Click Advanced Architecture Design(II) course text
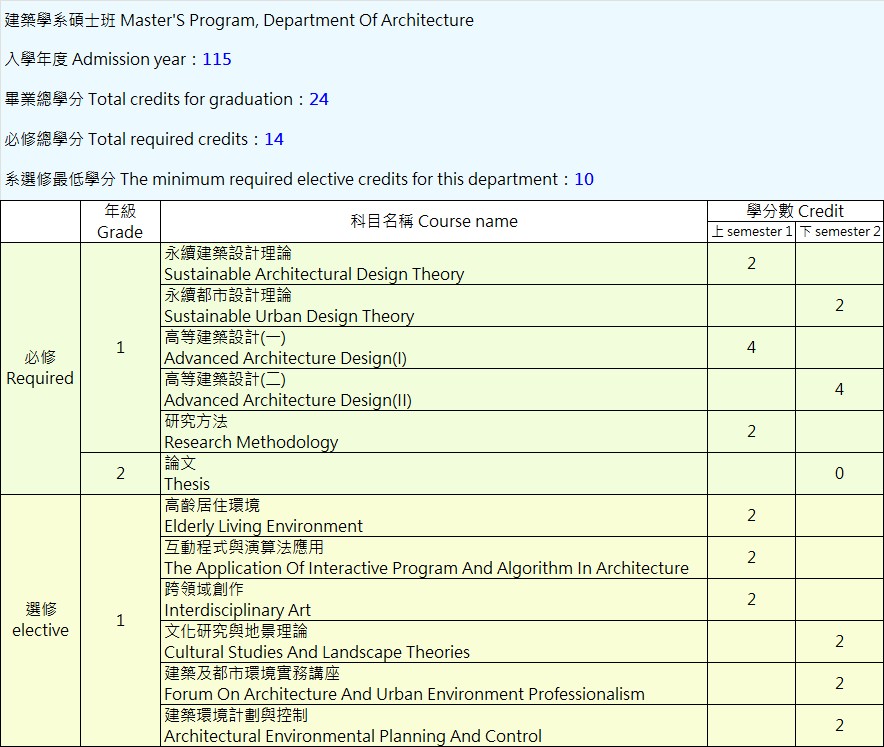The height and width of the screenshot is (747, 884). click(288, 400)
